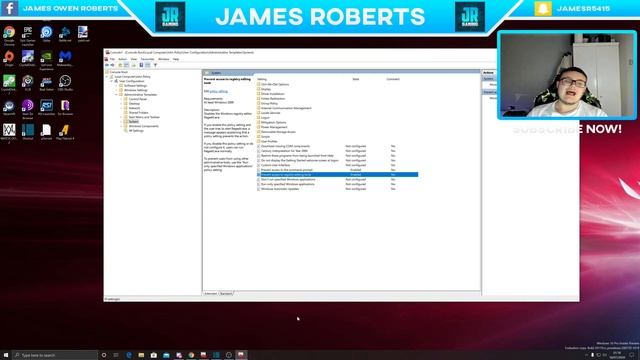640x360 pixels.
Task: Open the Play Fallout 4 desktop shortcut
Action: pos(65,132)
